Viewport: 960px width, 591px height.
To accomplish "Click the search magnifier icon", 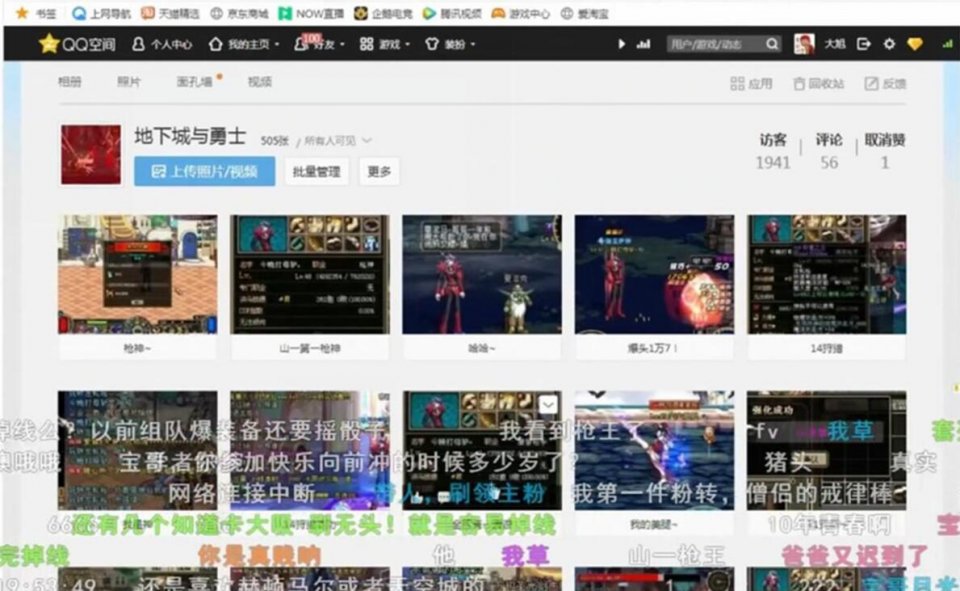I will pos(772,44).
